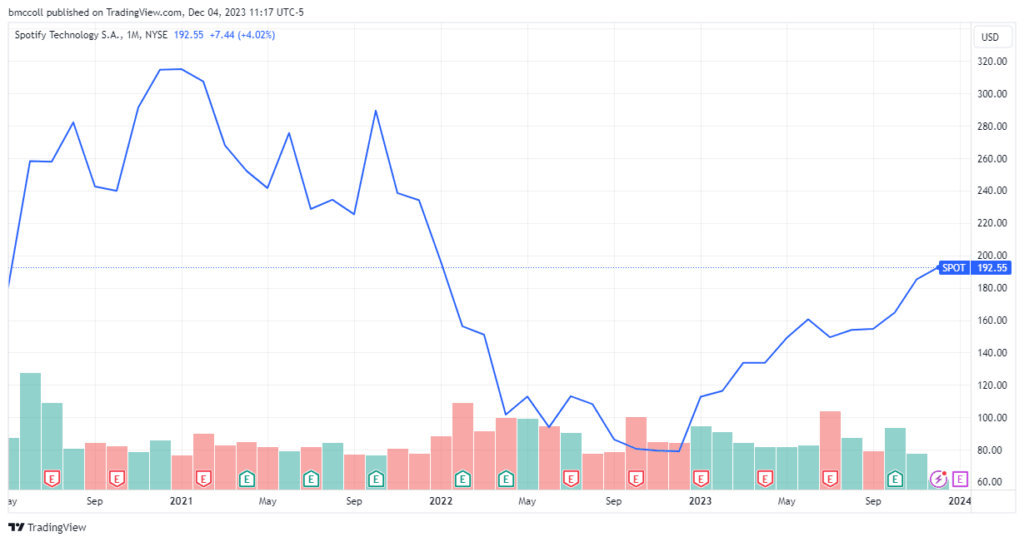Select the earnings marker directly above the 2023 label
This screenshot has width=1024, height=542.
[700, 479]
